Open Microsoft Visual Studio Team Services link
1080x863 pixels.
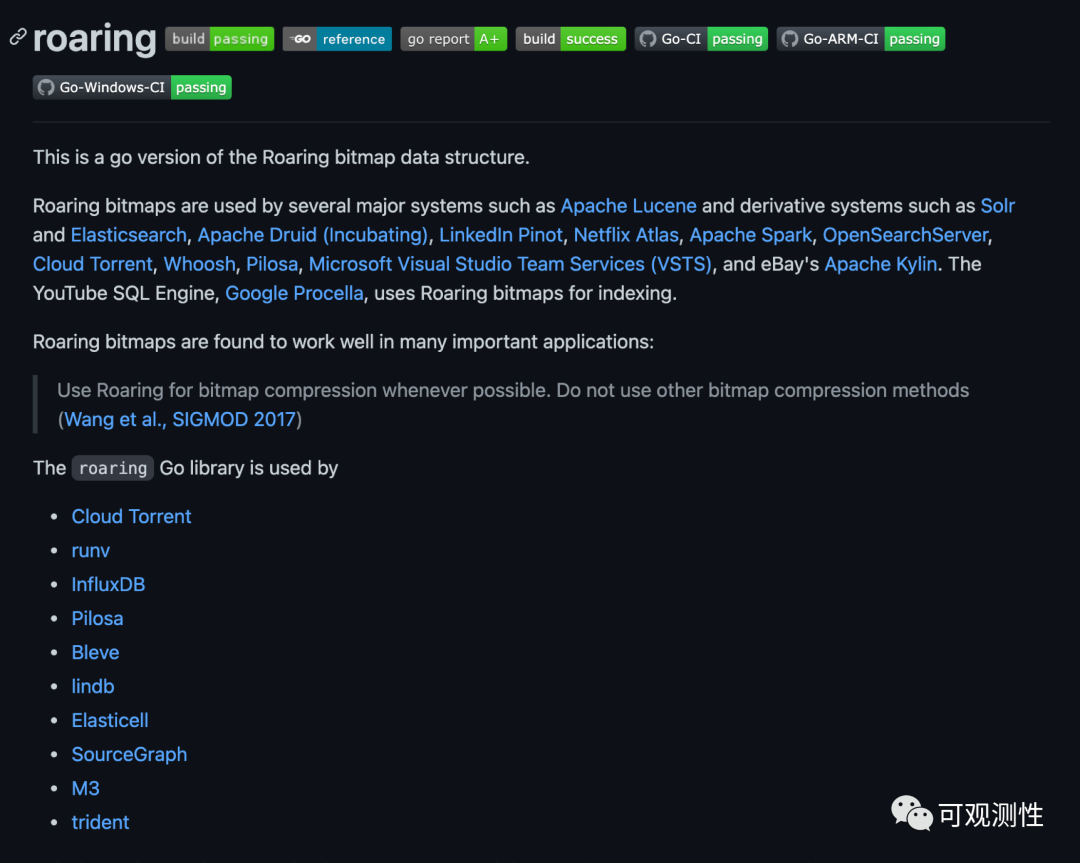pyautogui.click(x=510, y=264)
